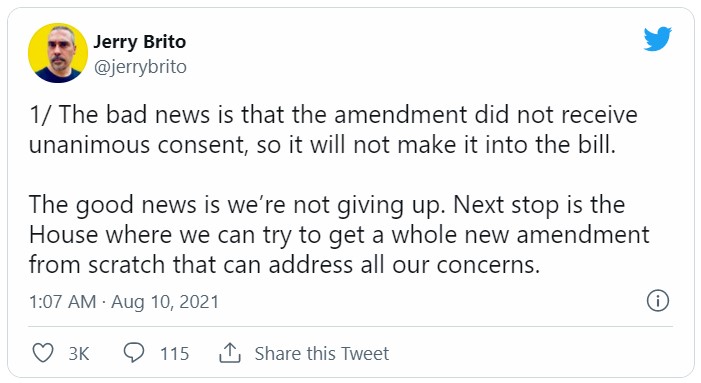Click the word House in the tweet
The image size is (701, 383).
tap(63, 235)
